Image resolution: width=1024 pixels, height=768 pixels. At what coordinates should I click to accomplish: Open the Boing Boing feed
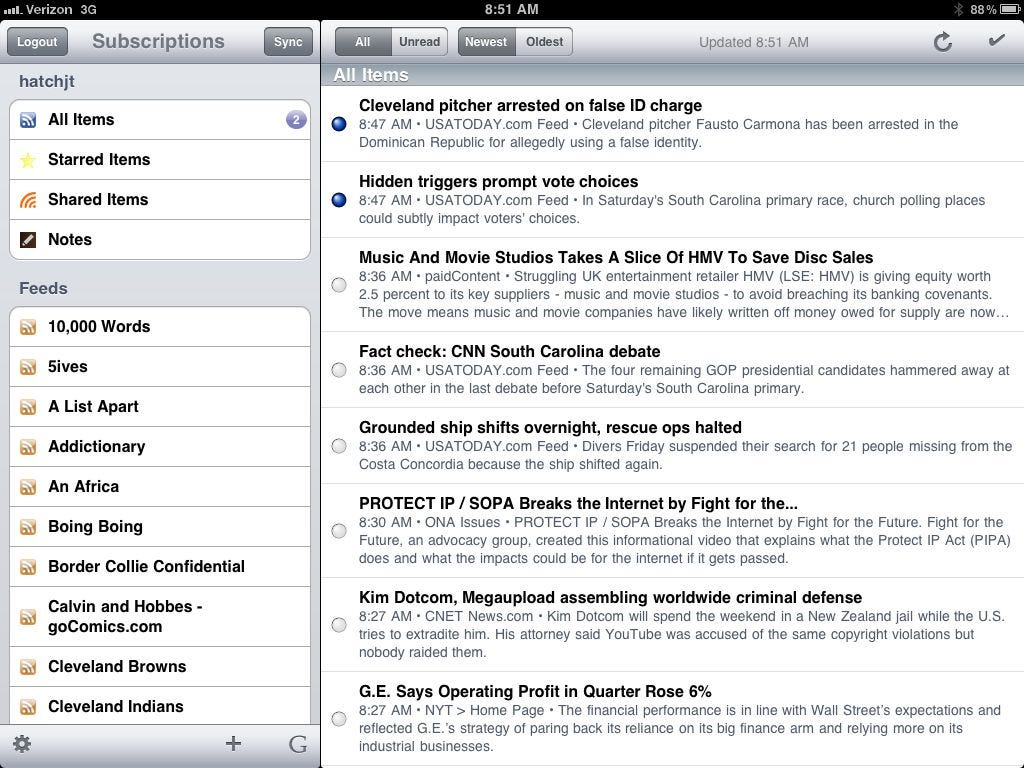160,527
